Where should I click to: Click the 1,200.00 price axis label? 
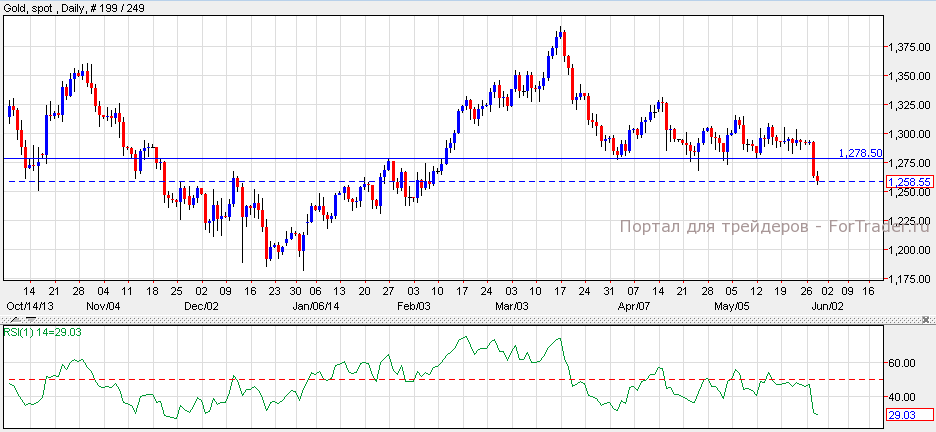tap(909, 250)
